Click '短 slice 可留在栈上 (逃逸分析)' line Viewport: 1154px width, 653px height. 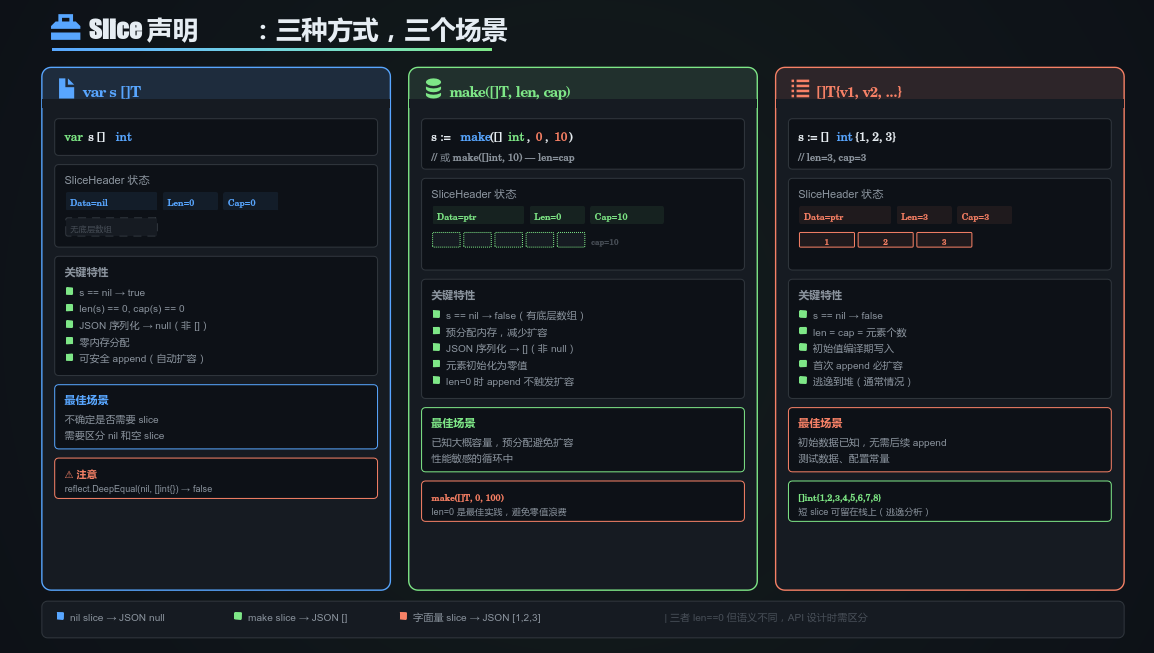[863, 512]
